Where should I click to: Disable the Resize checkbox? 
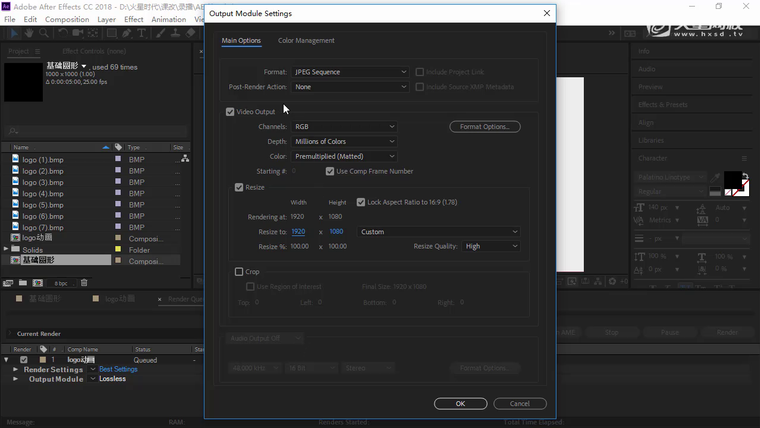coord(238,187)
